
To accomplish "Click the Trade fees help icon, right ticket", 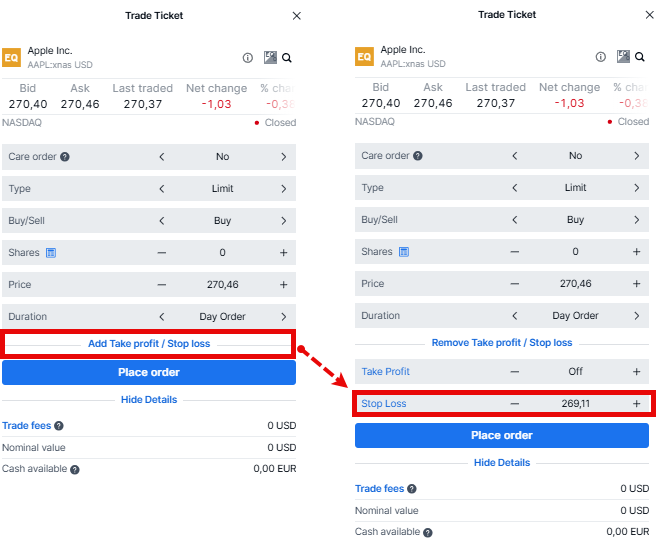I will pos(412,489).
